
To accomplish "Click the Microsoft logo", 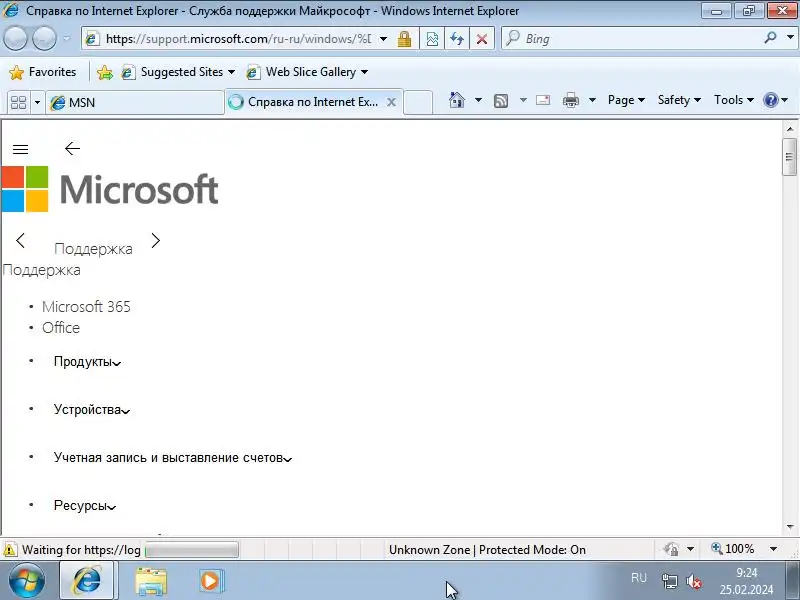I will point(110,189).
